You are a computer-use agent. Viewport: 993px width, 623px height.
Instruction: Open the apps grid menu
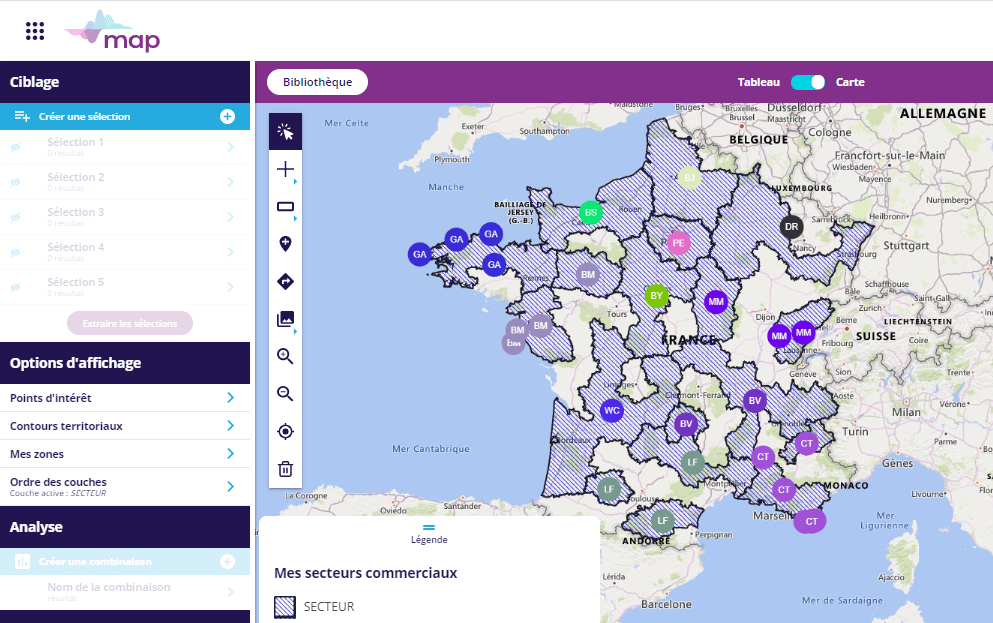point(35,31)
